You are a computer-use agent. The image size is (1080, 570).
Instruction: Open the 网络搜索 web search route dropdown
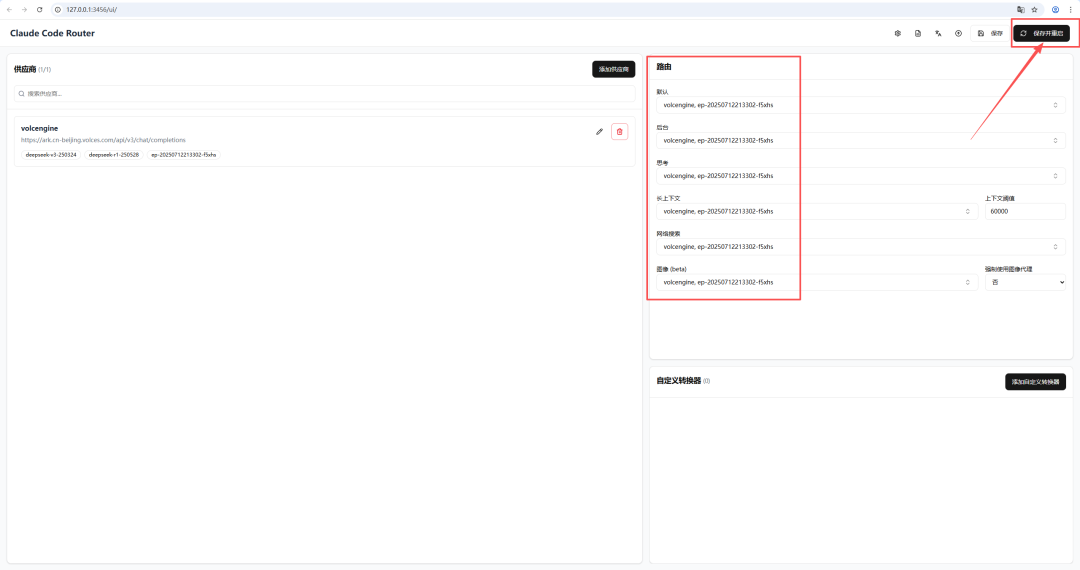(x=860, y=246)
